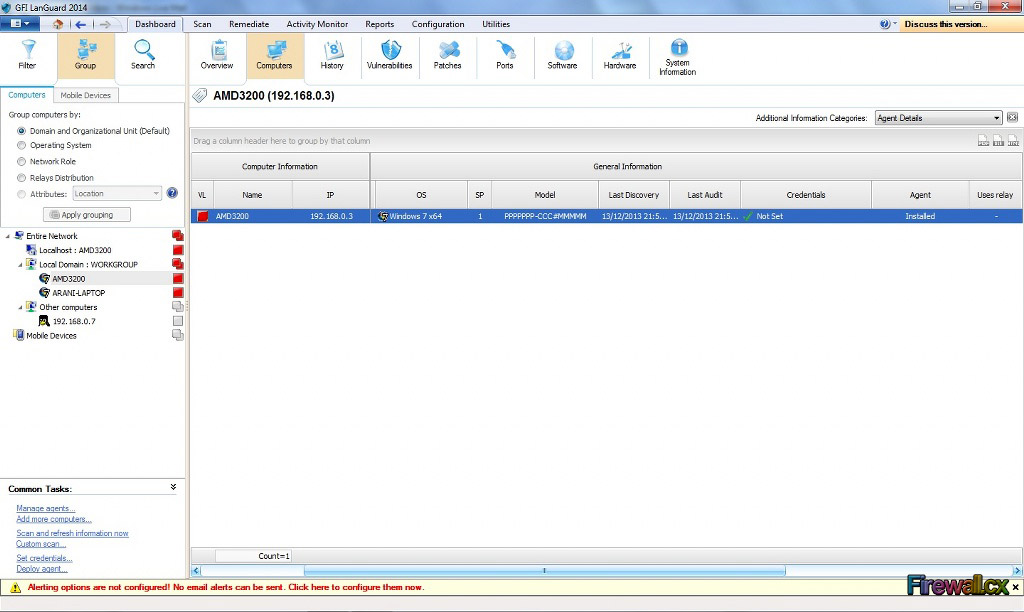Select the Attributes grouping radio button
1024x612 pixels.
coord(22,194)
